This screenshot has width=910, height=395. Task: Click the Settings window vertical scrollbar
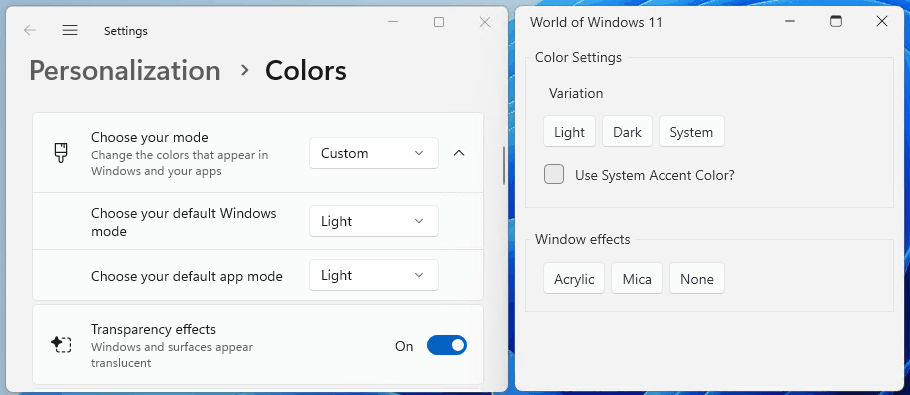503,165
